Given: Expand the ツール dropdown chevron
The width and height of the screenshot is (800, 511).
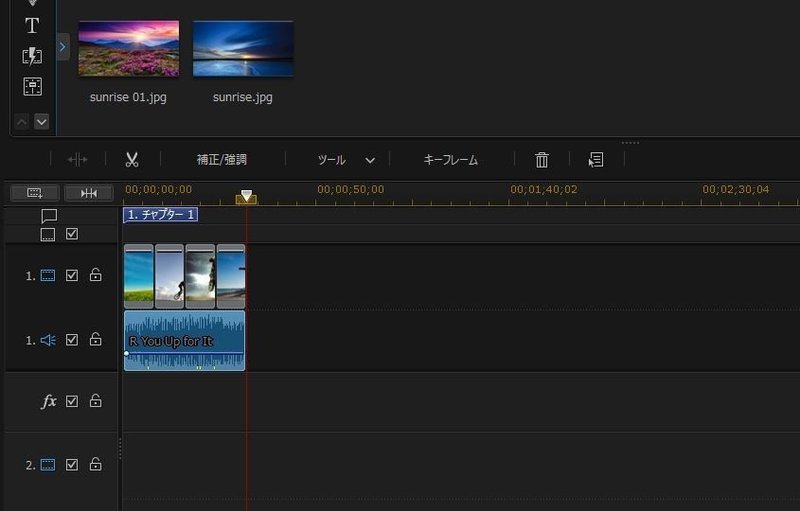Looking at the screenshot, I should click(x=370, y=161).
